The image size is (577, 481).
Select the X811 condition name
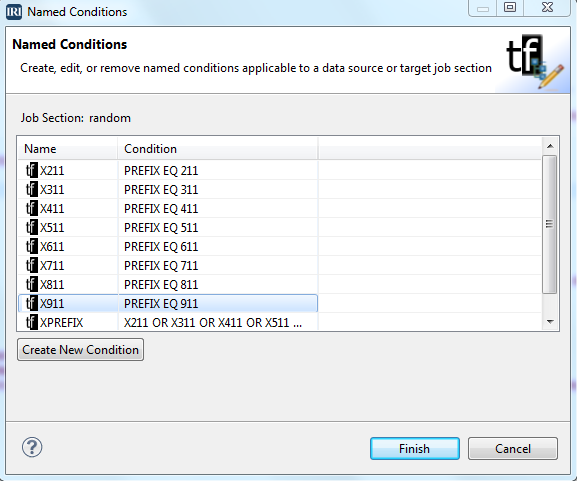(52, 284)
